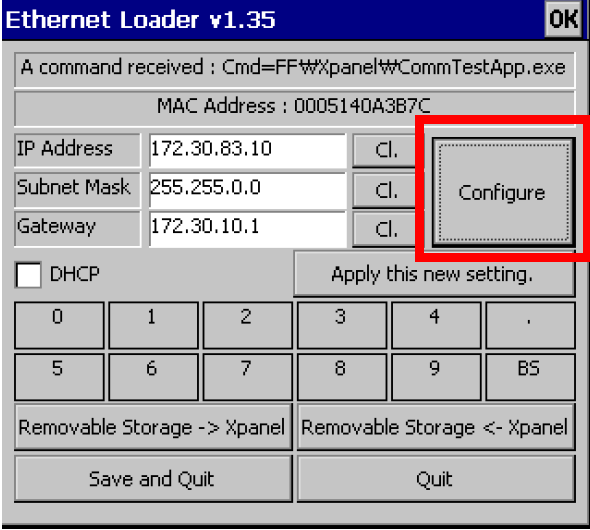590x530 pixels.
Task: Select the Subnet Mask input field
Action: pyautogui.click(x=247, y=190)
